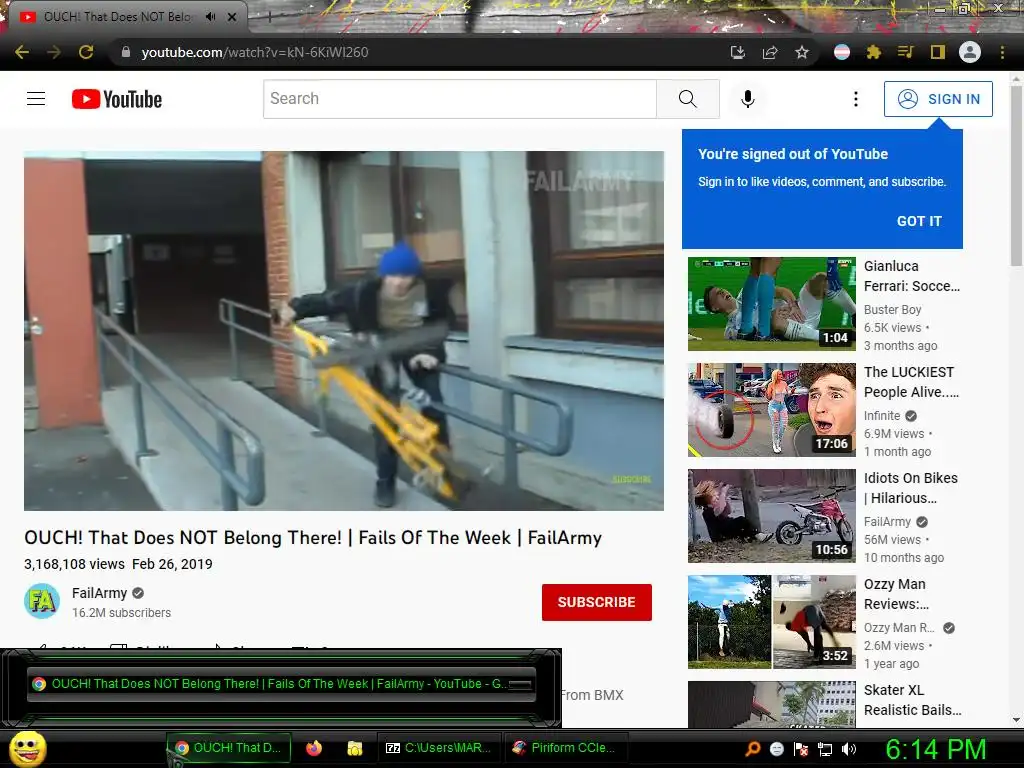Open the volume speaker tray icon
The image size is (1024, 768).
[849, 748]
